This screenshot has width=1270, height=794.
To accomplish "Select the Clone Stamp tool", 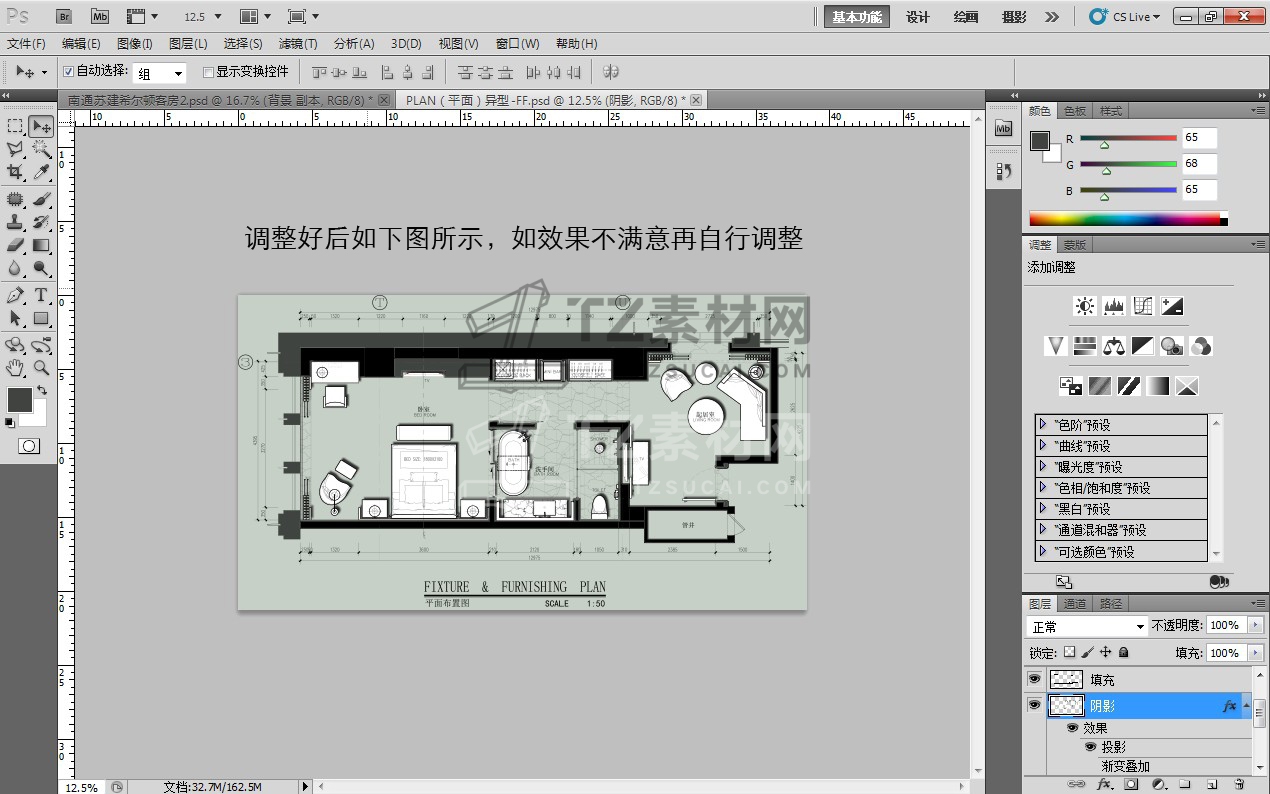I will pos(15,222).
